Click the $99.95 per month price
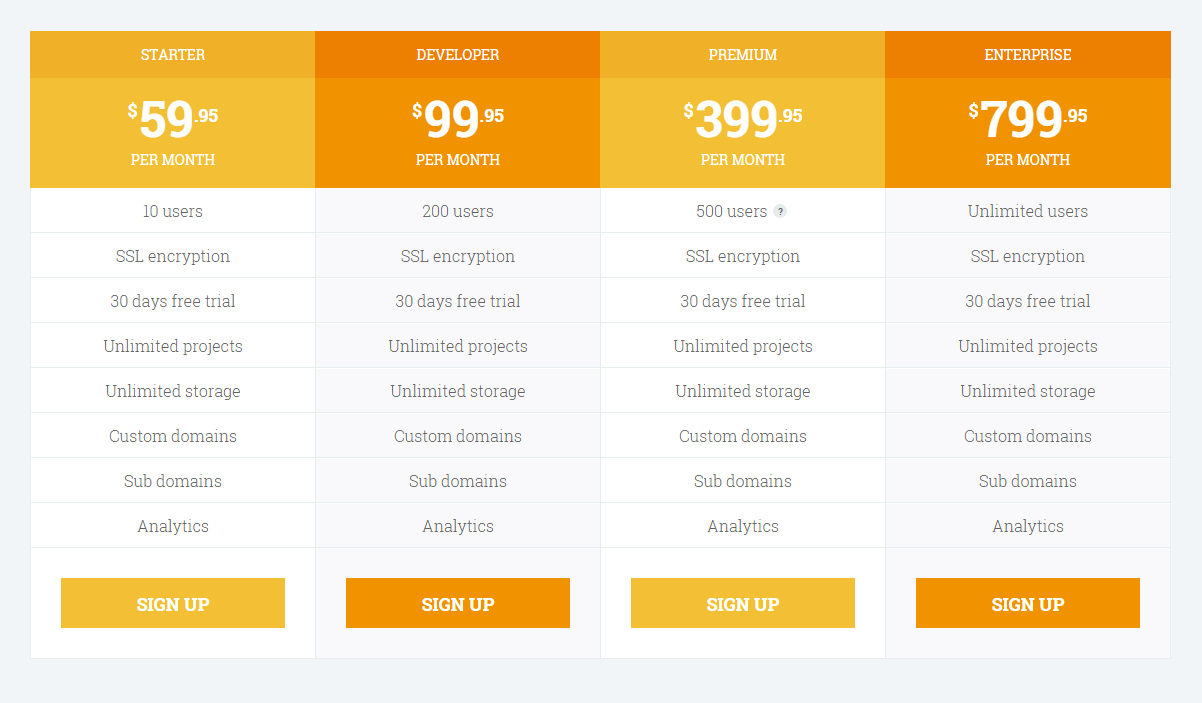Image resolution: width=1202 pixels, height=703 pixels. coord(457,131)
